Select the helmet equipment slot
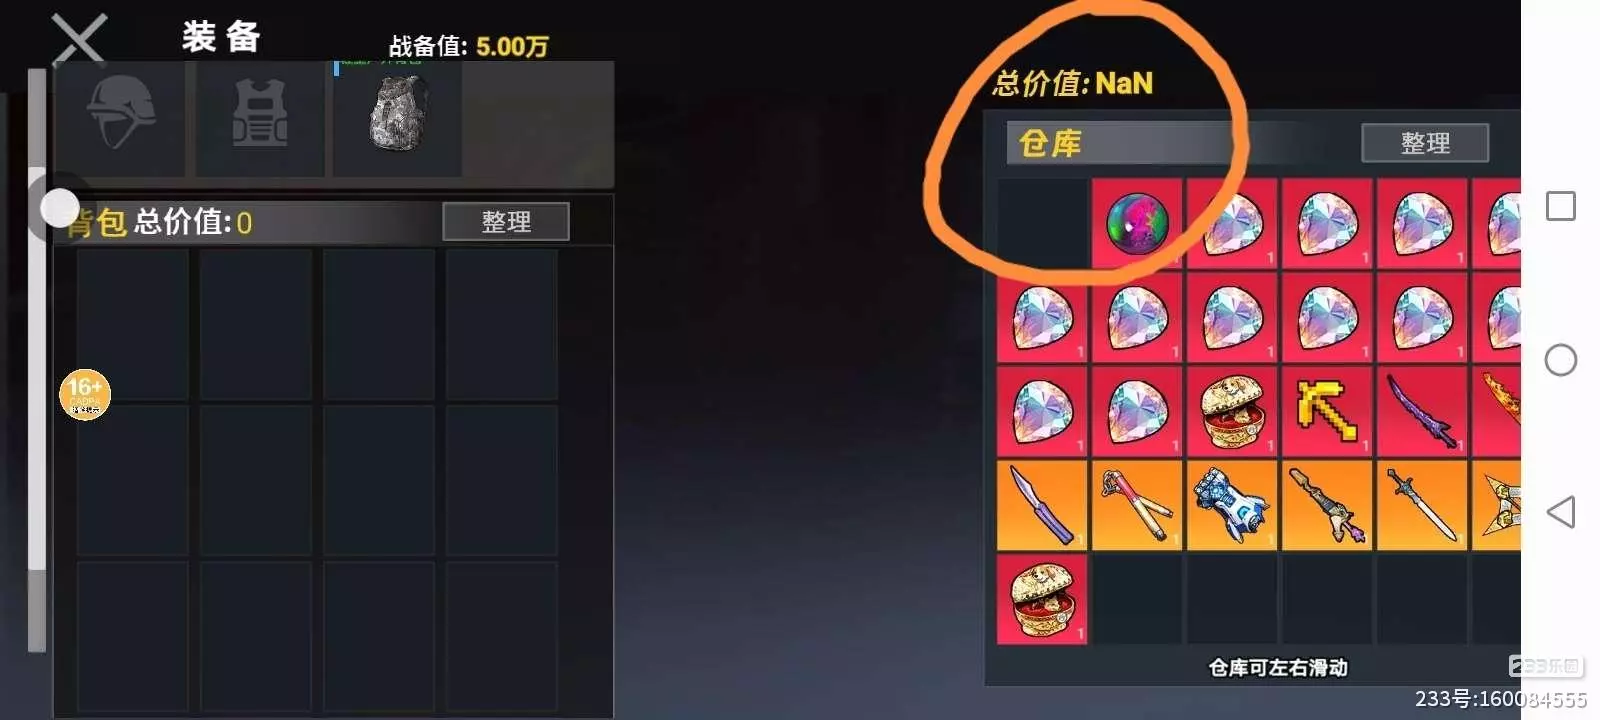 [x=120, y=119]
